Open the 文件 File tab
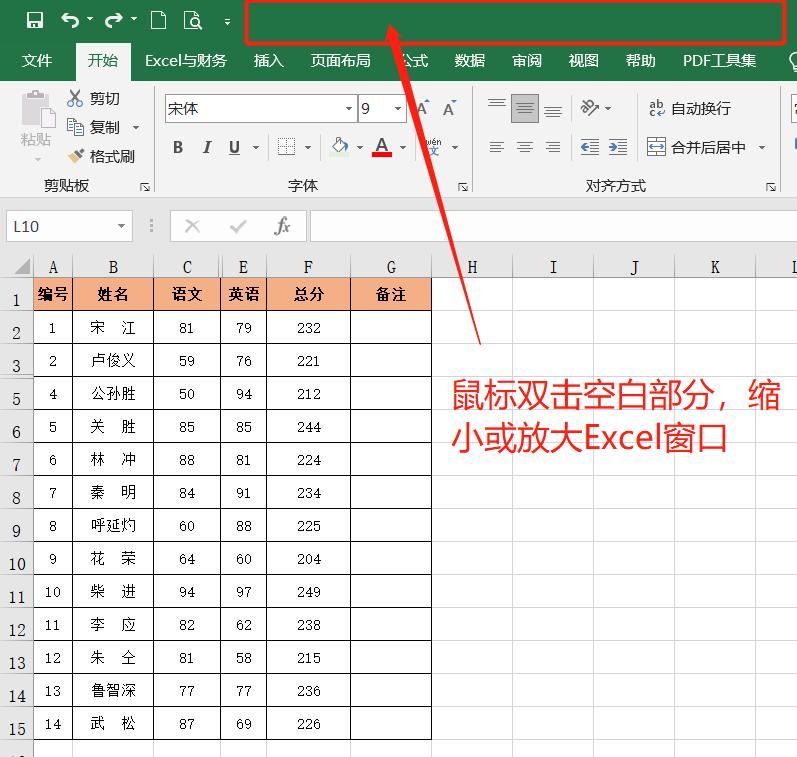Viewport: 797px width, 757px height. pyautogui.click(x=37, y=60)
